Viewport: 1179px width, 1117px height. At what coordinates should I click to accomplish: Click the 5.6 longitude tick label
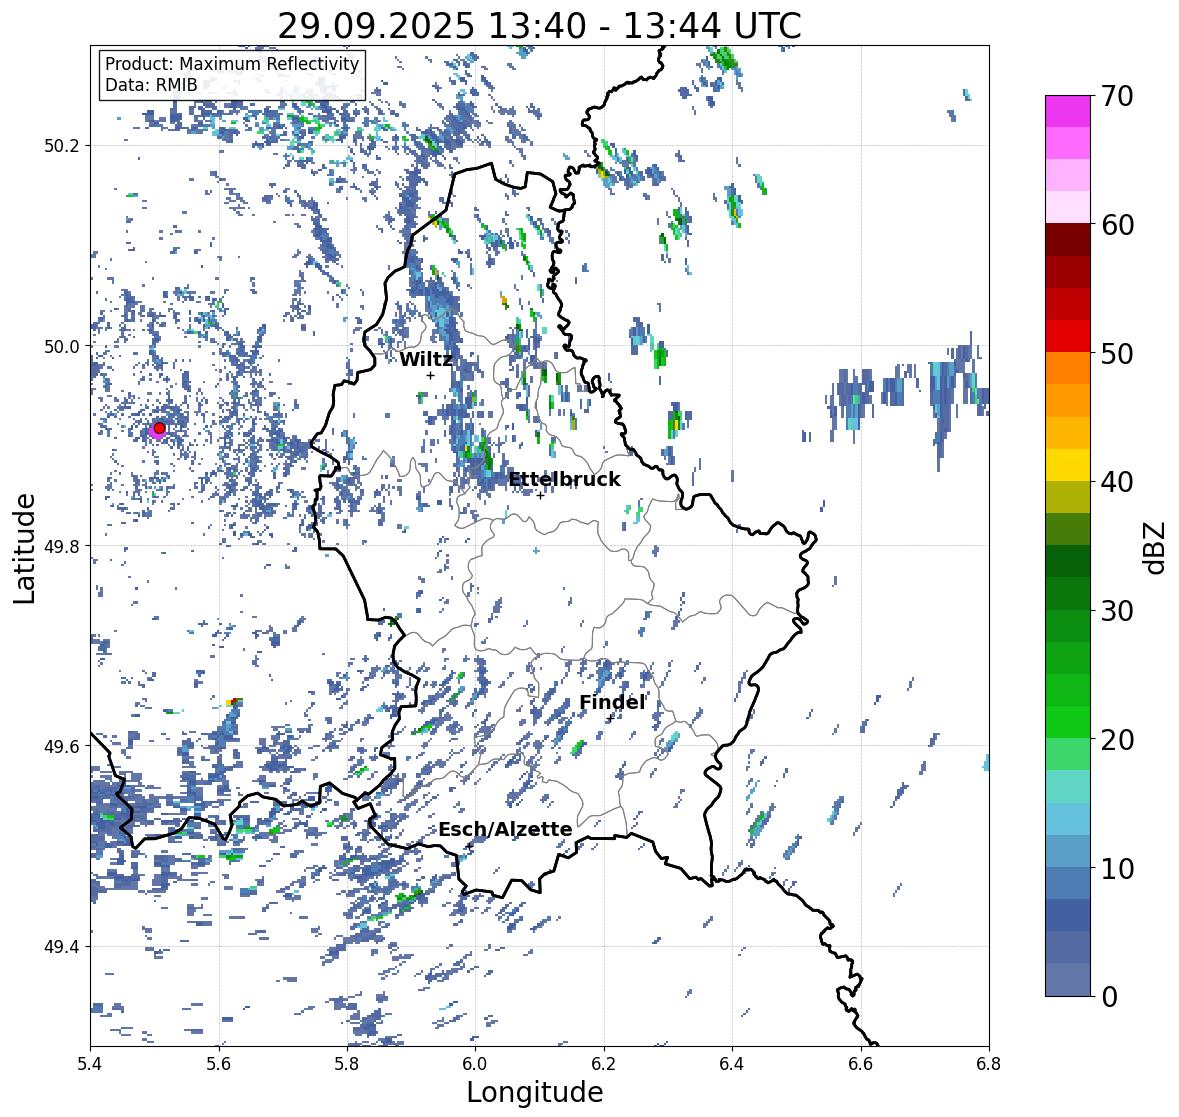pos(219,1064)
